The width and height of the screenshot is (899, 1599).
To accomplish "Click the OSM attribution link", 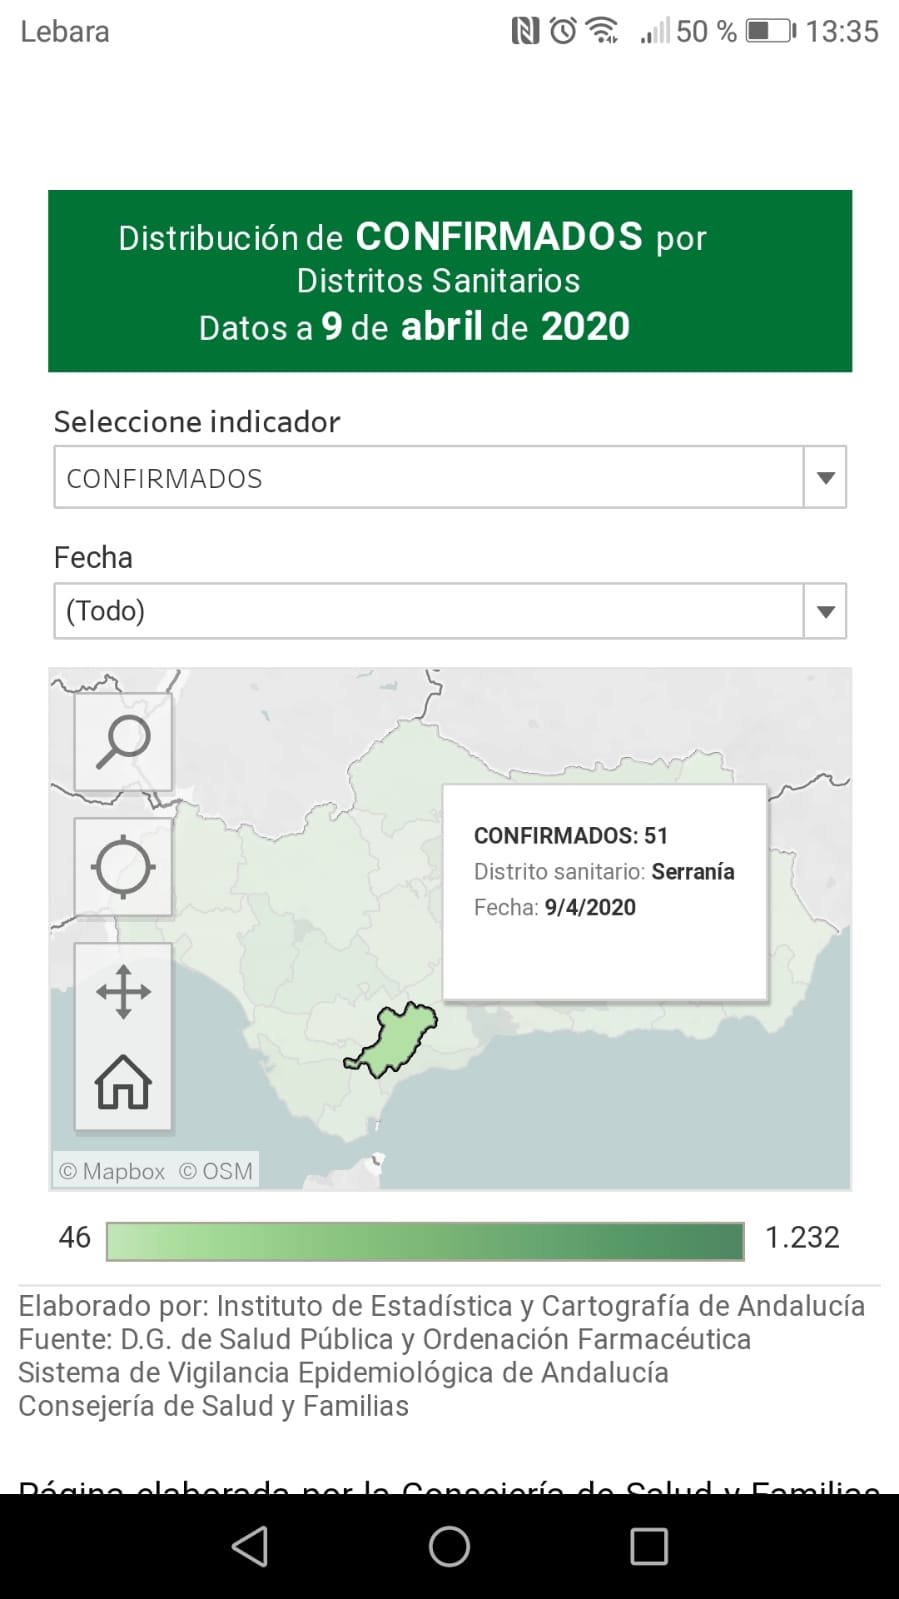I will [x=216, y=1171].
